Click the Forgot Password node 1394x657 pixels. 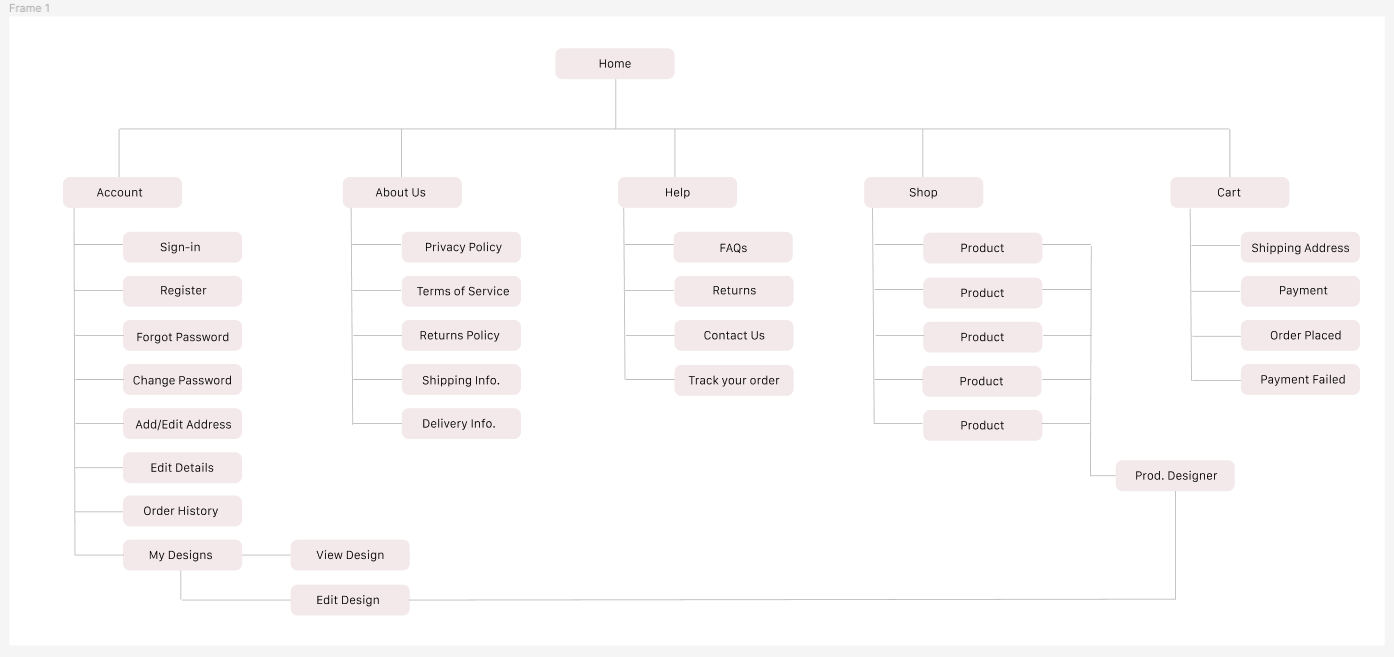point(182,337)
